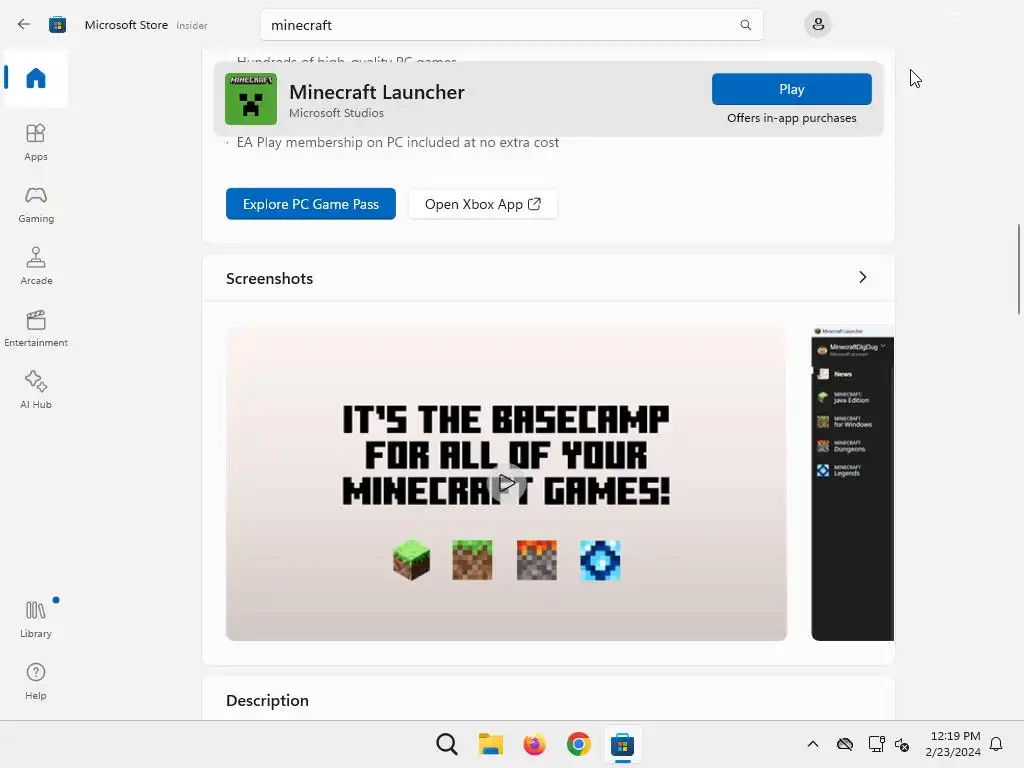Open Help in the sidebar
This screenshot has width=1024, height=768.
[x=36, y=682]
